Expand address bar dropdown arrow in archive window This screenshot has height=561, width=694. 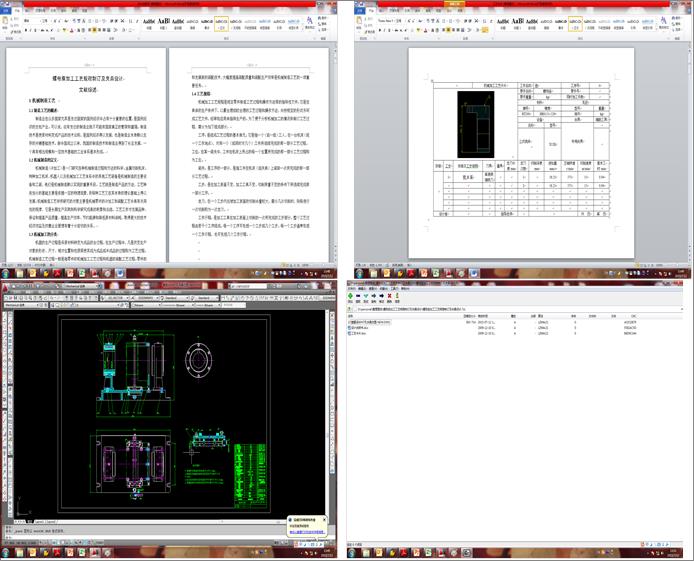pyautogui.click(x=682, y=309)
